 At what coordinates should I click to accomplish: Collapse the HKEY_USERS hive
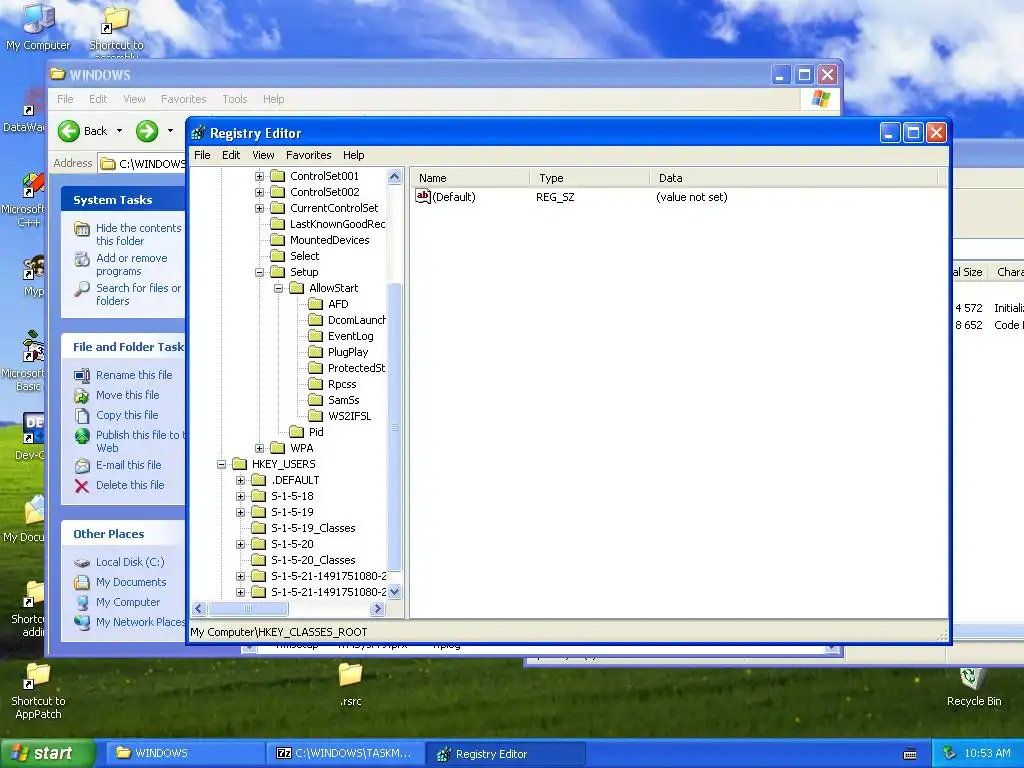pos(221,464)
